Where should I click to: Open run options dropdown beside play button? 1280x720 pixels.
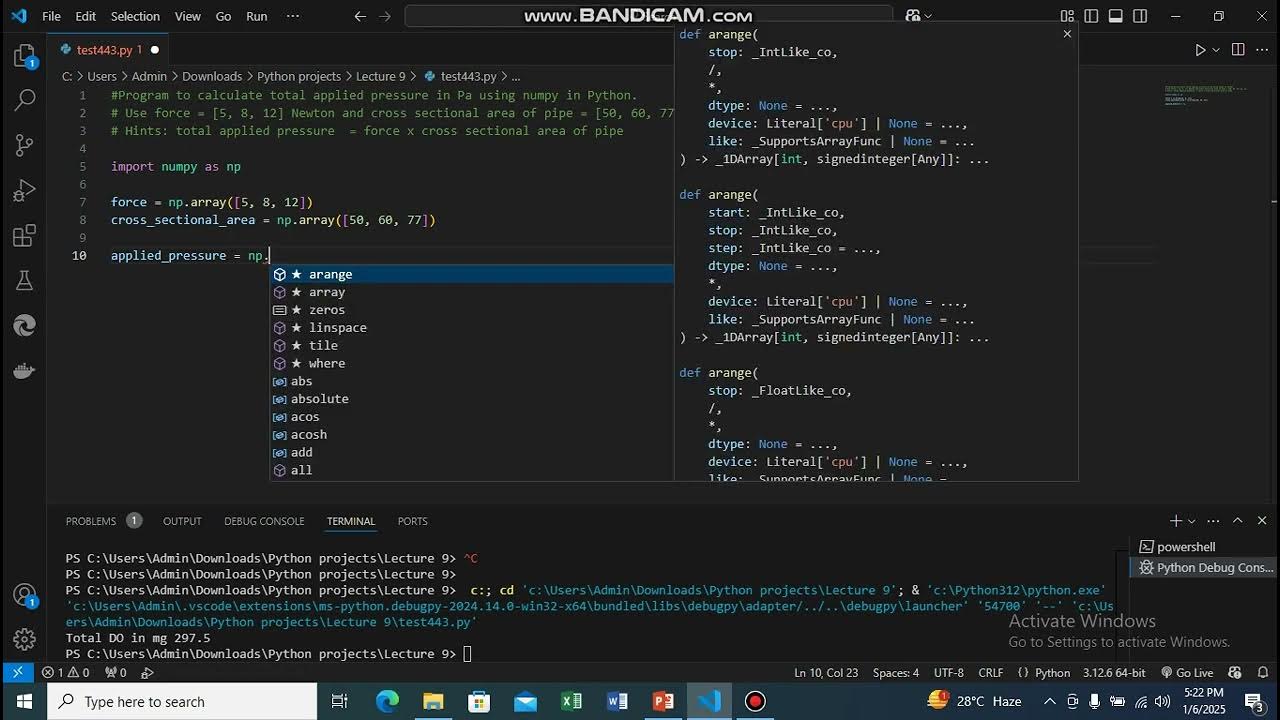pos(1216,50)
